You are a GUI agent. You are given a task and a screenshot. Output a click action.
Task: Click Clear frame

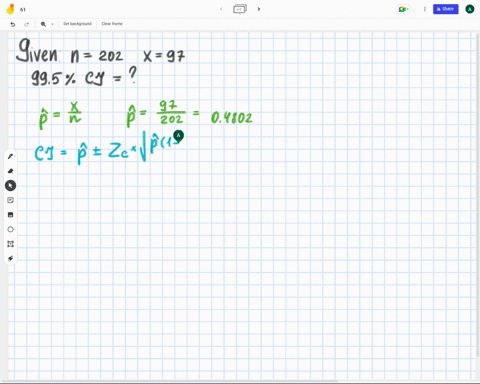click(112, 24)
